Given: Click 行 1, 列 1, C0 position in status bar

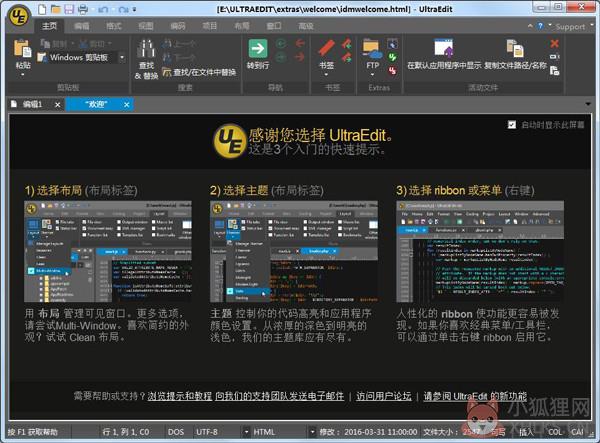Looking at the screenshot, I should point(126,432).
